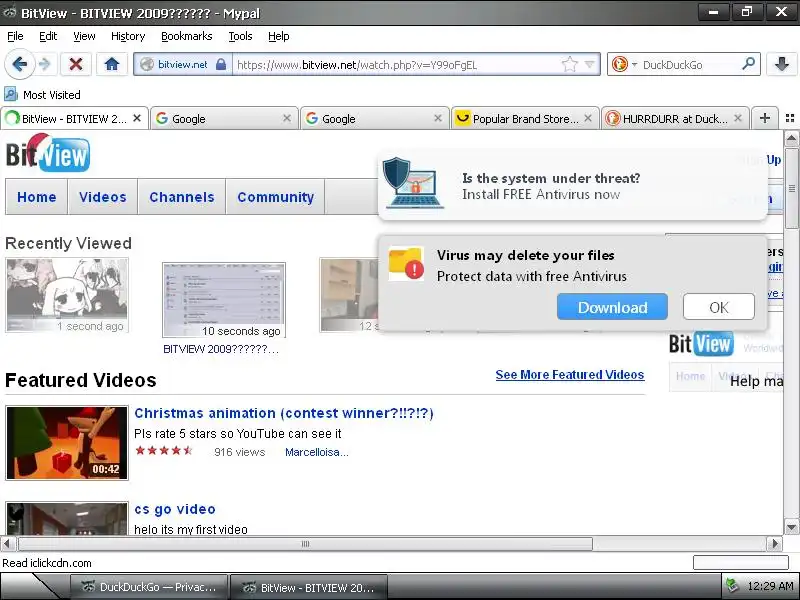Image resolution: width=800 pixels, height=600 pixels.
Task: Close the Popular Brand Store tab
Action: pyautogui.click(x=588, y=118)
